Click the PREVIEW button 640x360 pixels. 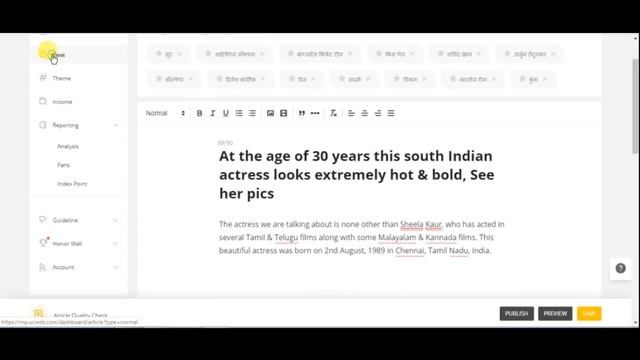[555, 313]
